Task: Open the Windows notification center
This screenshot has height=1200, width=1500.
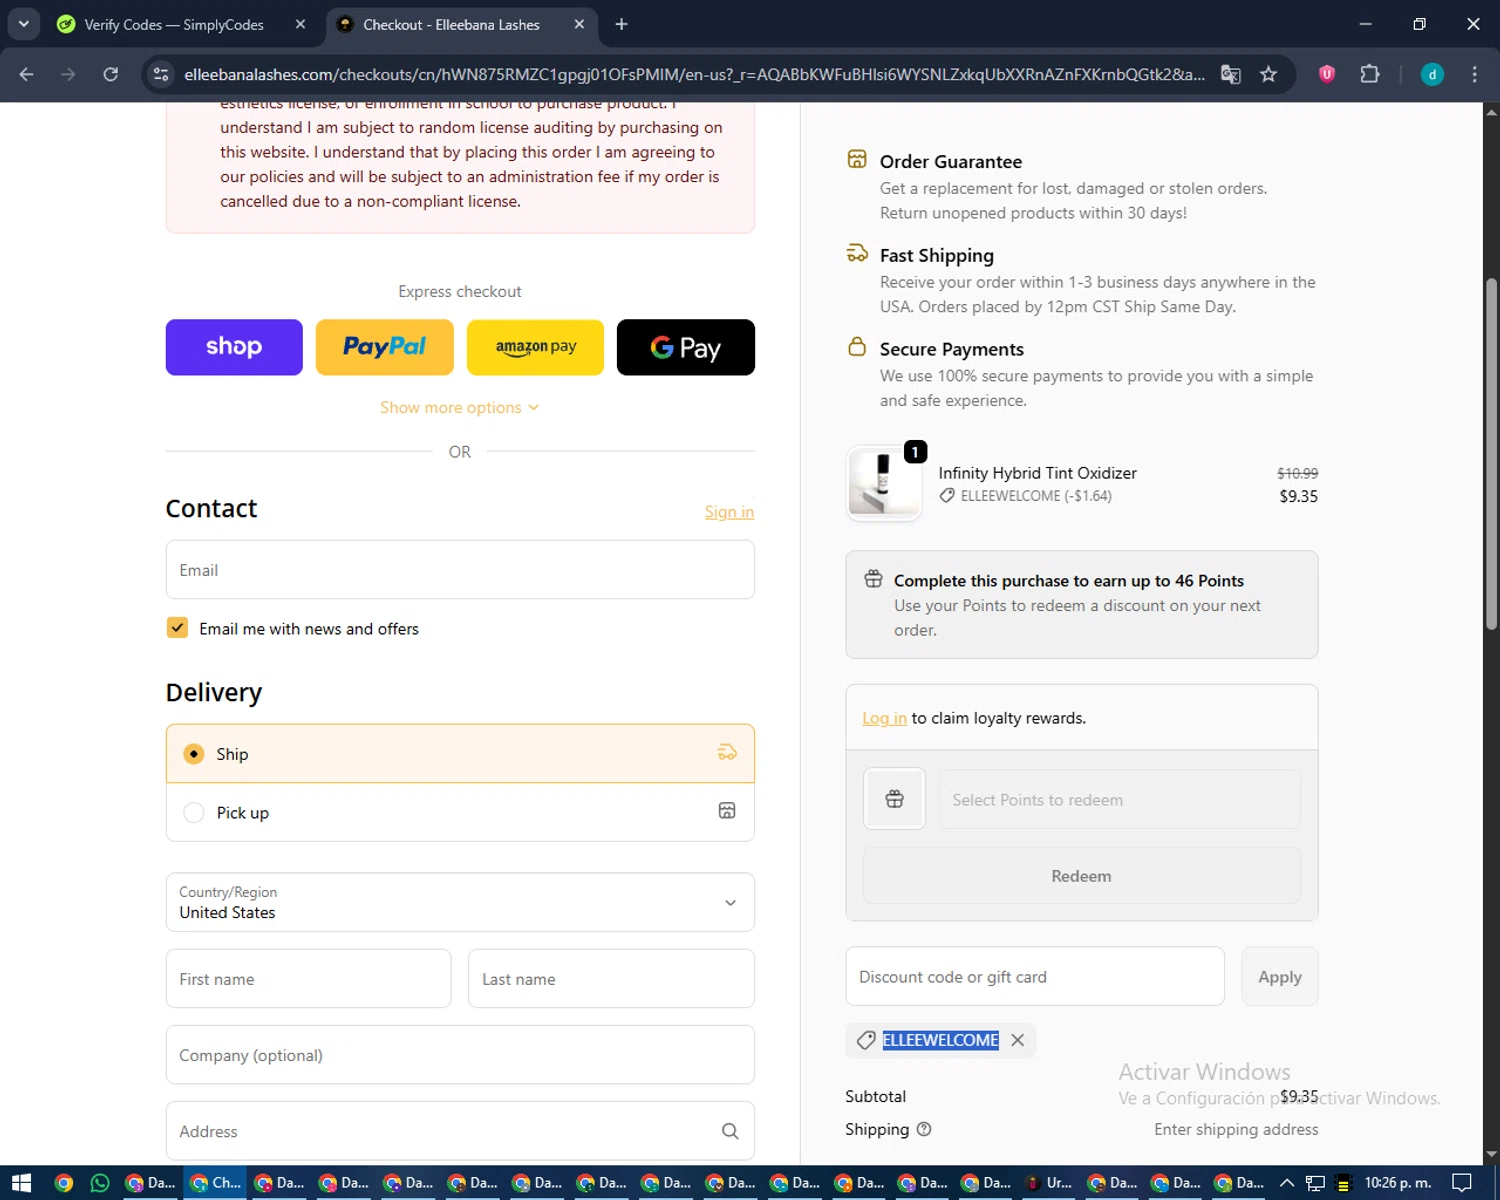Action: tap(1461, 1183)
